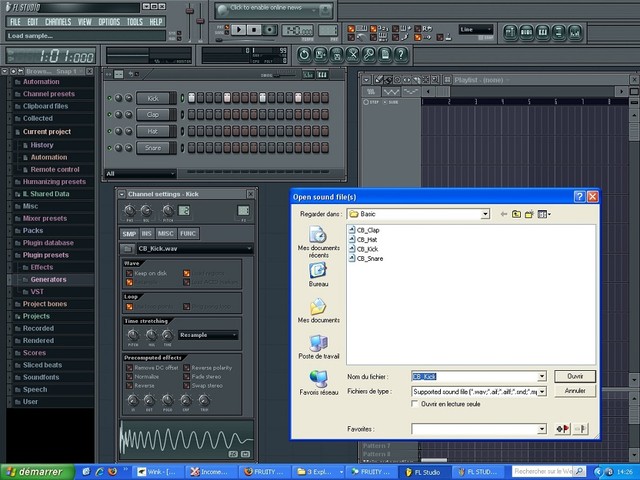Click the Render/export toolbar icon
640x480 pixels.
[x=336, y=54]
